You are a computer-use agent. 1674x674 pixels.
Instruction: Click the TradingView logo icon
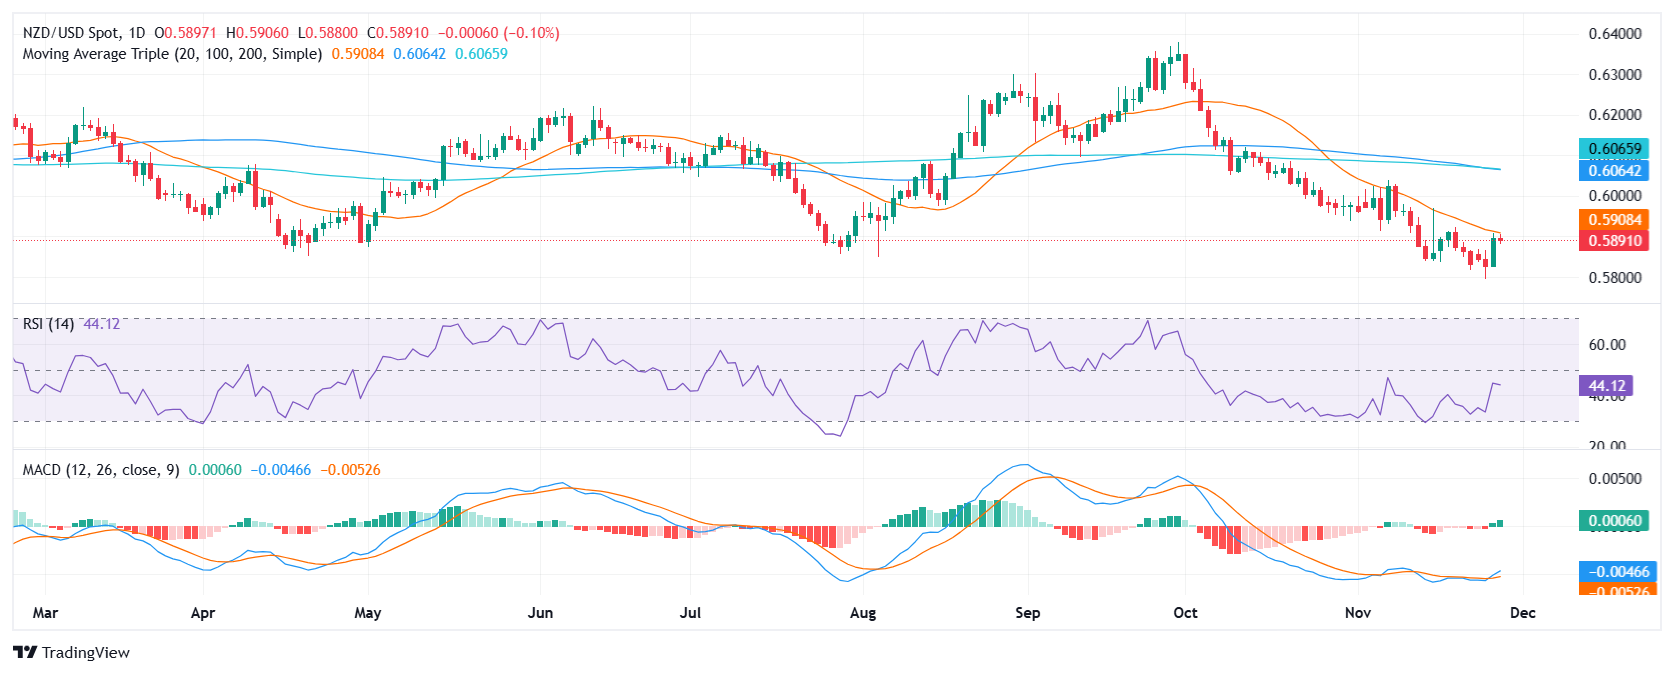pos(25,653)
